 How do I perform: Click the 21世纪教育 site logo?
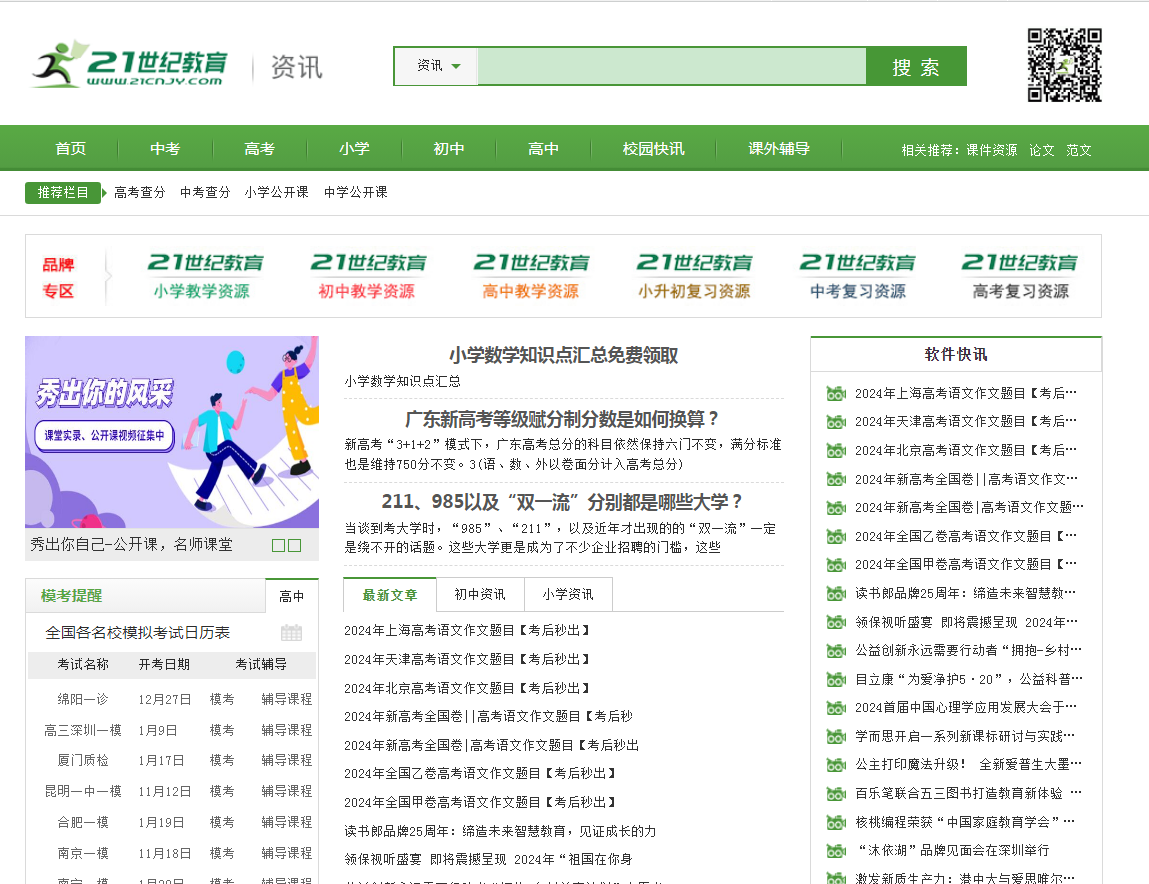[x=129, y=65]
